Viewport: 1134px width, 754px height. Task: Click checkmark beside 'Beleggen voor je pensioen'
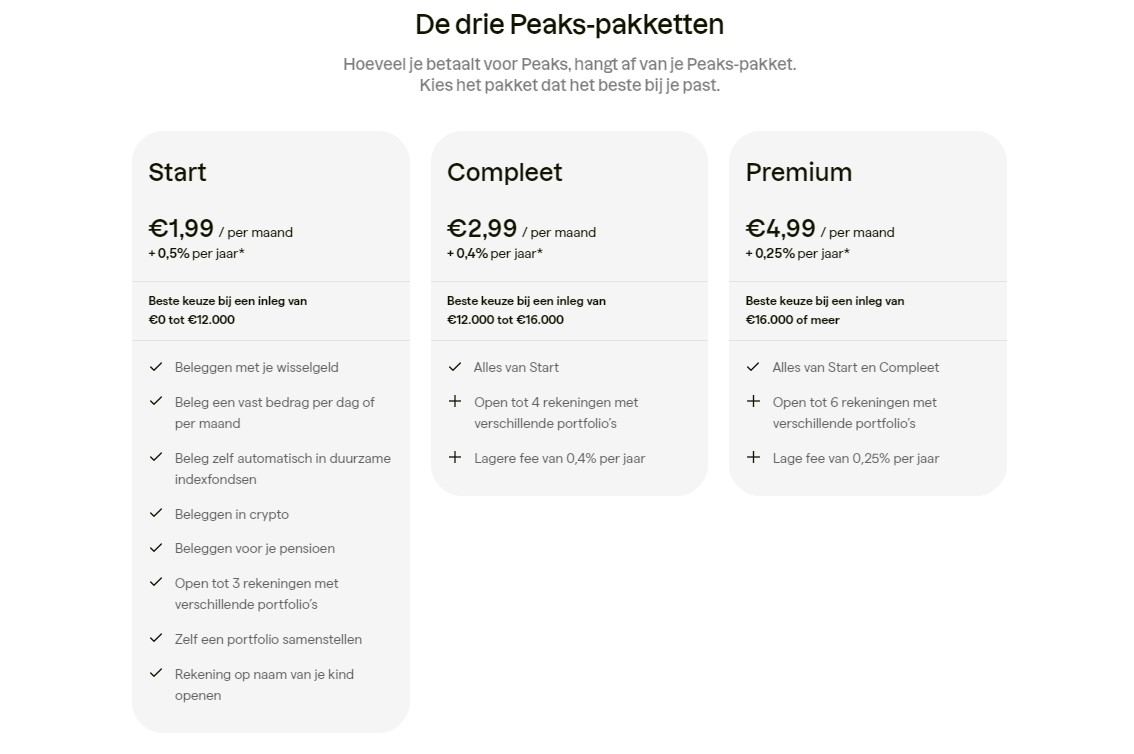coord(156,548)
